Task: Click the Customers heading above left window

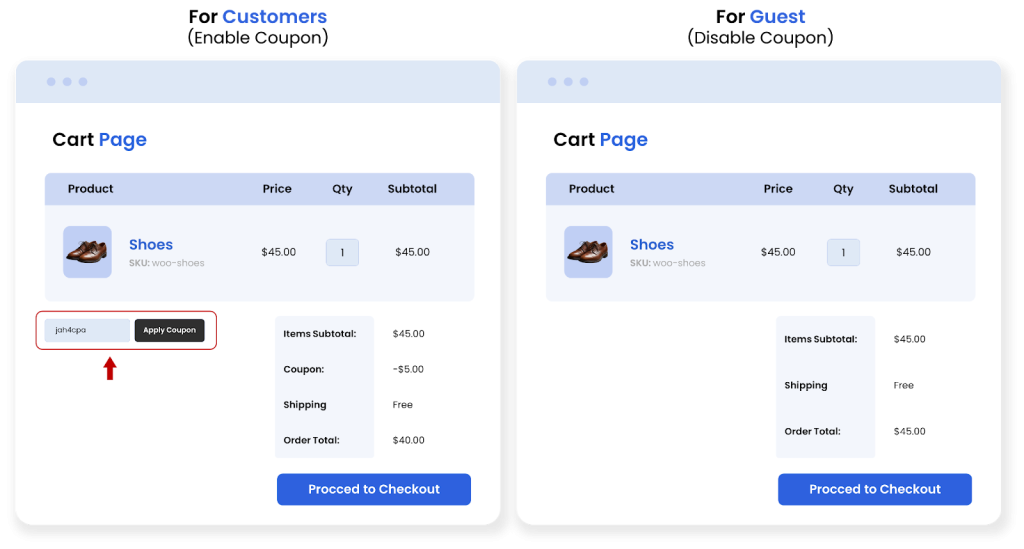Action: 275,17
